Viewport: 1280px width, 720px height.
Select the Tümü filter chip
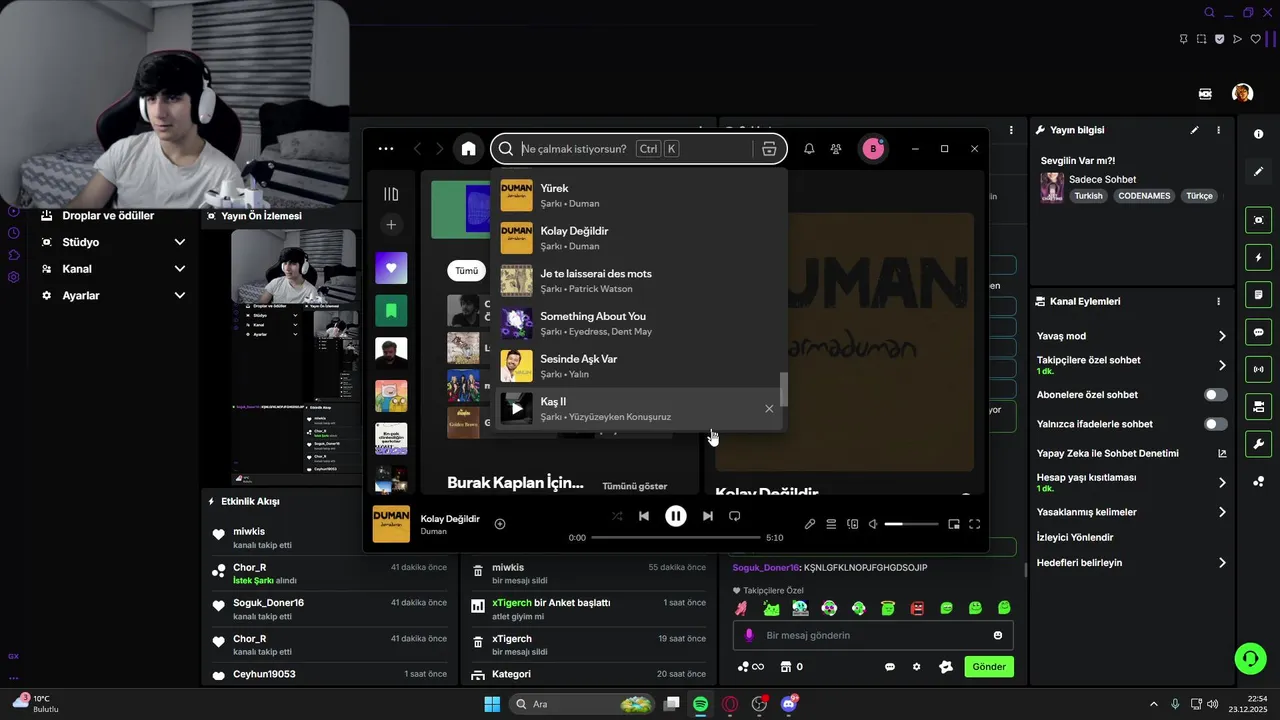467,271
